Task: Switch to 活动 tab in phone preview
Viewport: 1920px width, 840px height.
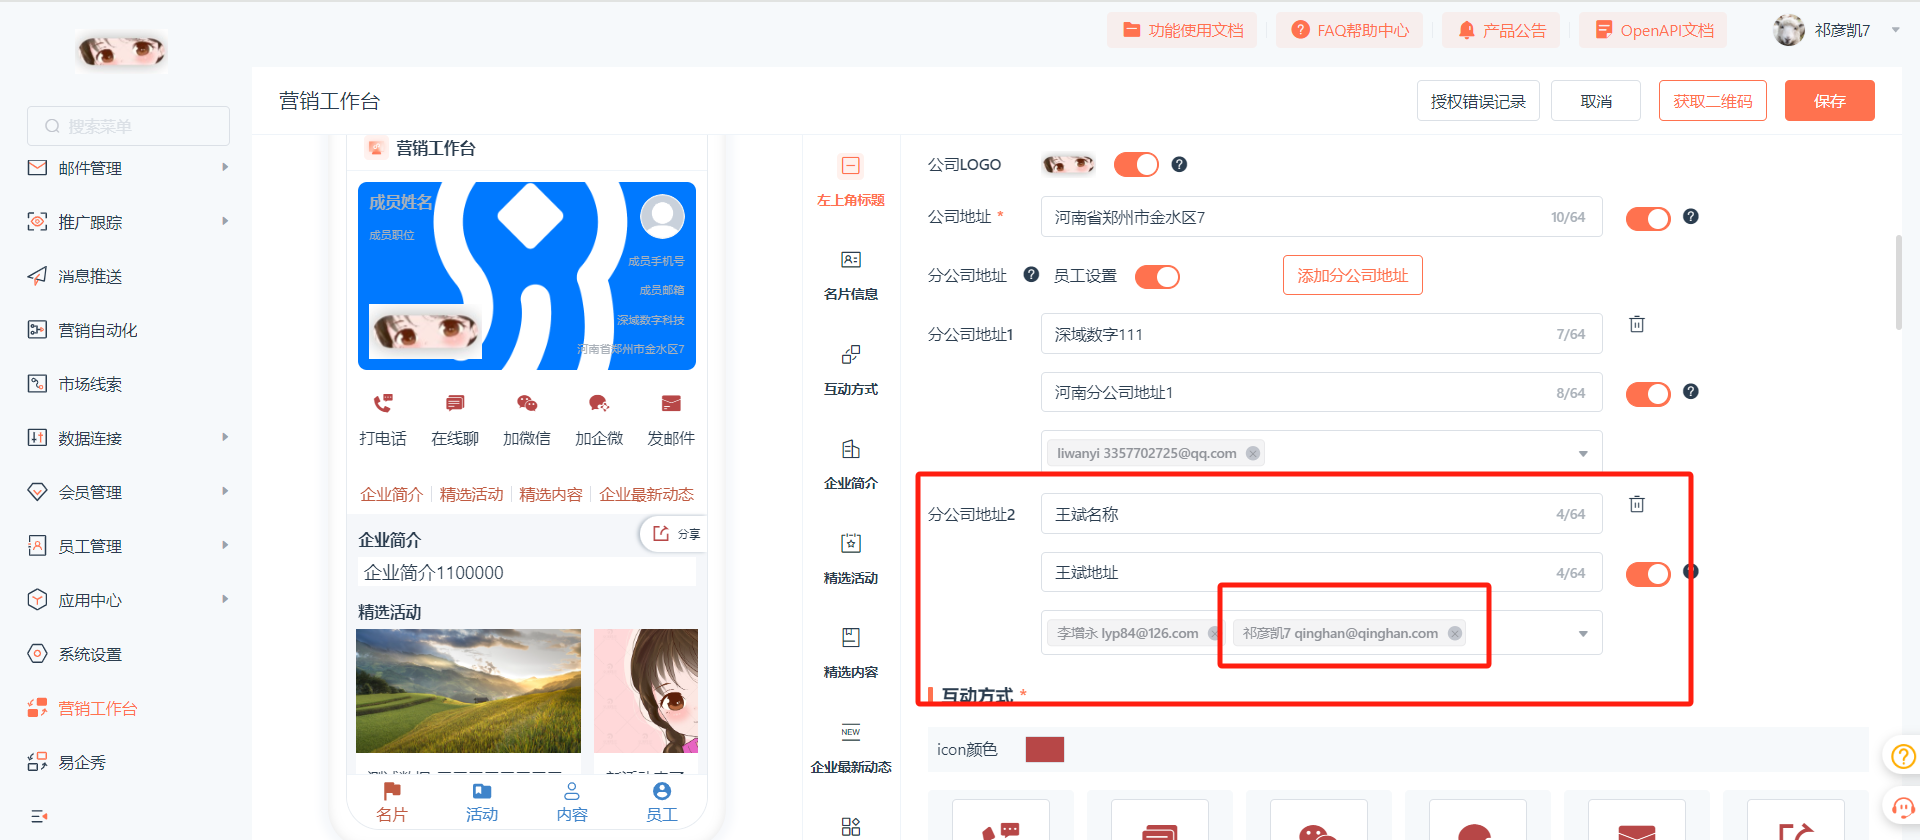Action: click(x=482, y=803)
